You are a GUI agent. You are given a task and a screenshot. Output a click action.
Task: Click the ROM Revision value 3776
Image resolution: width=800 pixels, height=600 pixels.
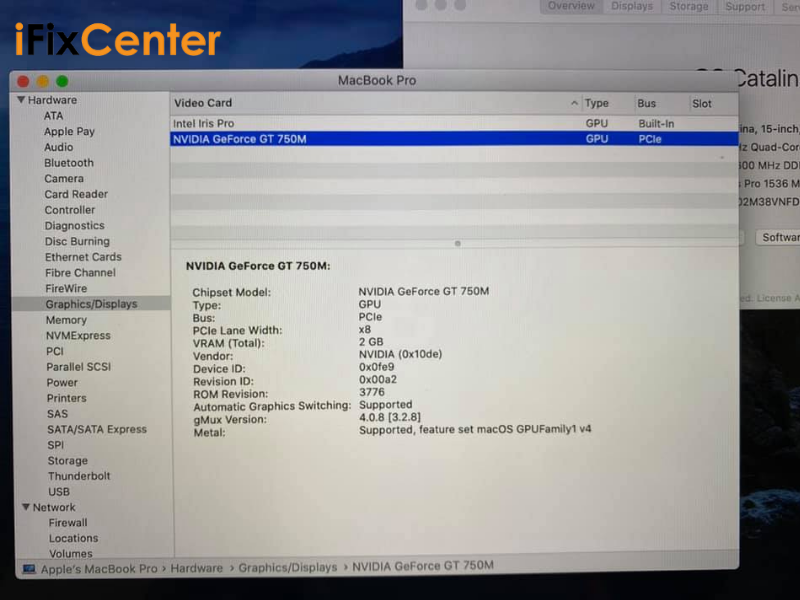371,392
